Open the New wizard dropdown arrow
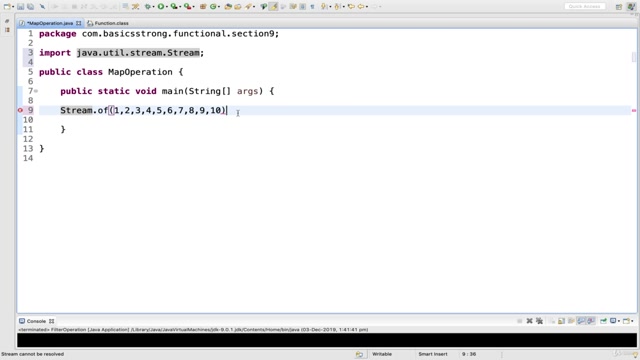The width and height of the screenshot is (640, 360). [13, 7]
